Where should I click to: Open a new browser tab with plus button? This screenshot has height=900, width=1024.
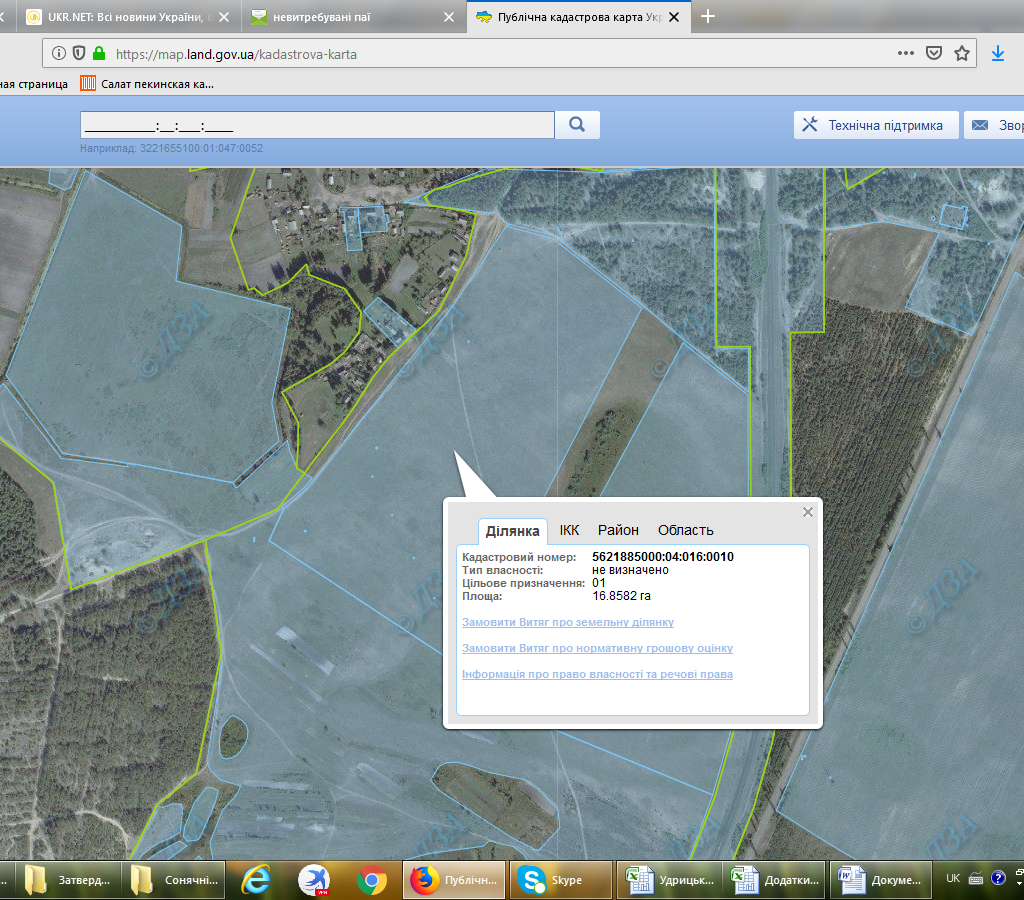coord(709,16)
